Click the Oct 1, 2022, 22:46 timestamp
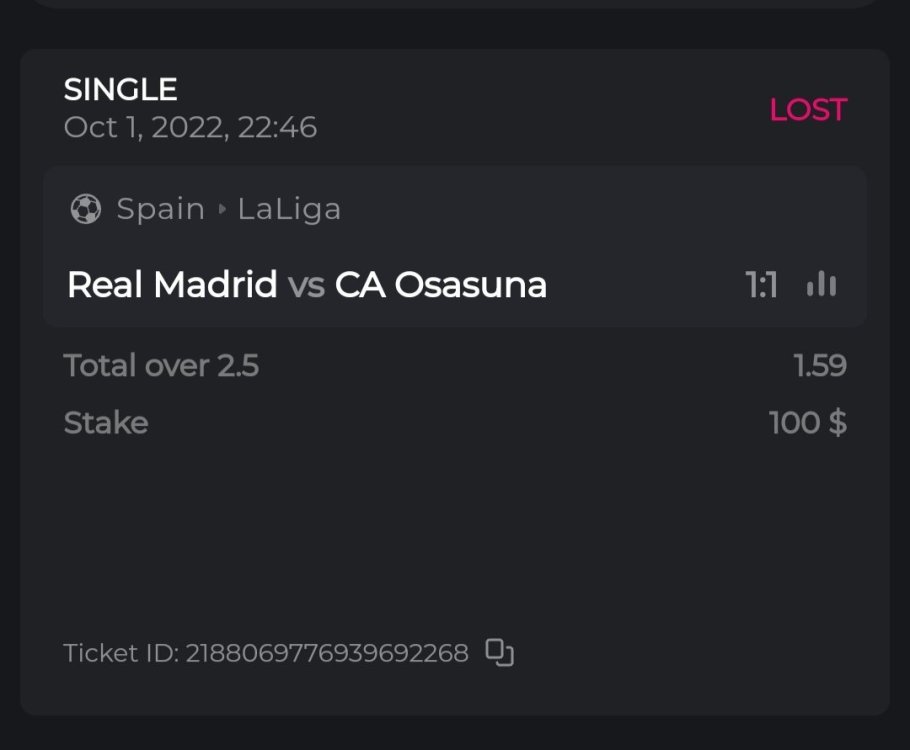The image size is (910, 750). pos(190,128)
